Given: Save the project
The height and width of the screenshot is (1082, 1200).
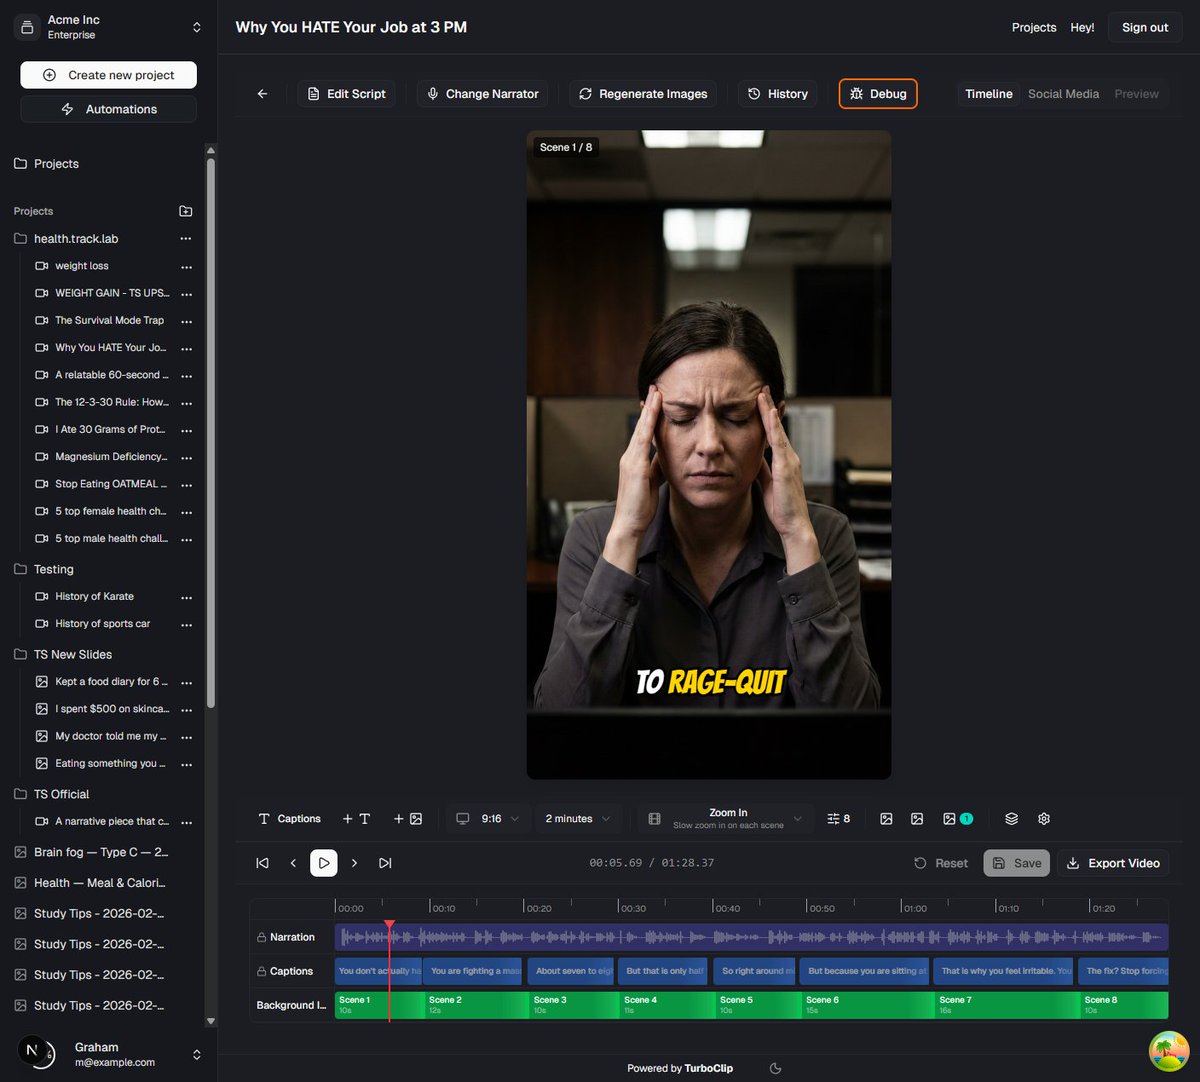Looking at the screenshot, I should coord(1016,863).
